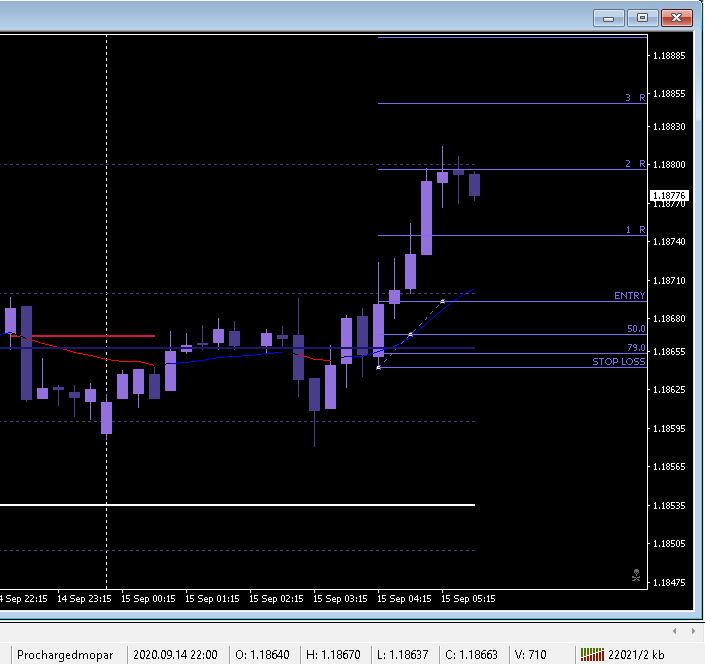
Task: Click the 1.18855 price scale value
Action: pos(669,94)
